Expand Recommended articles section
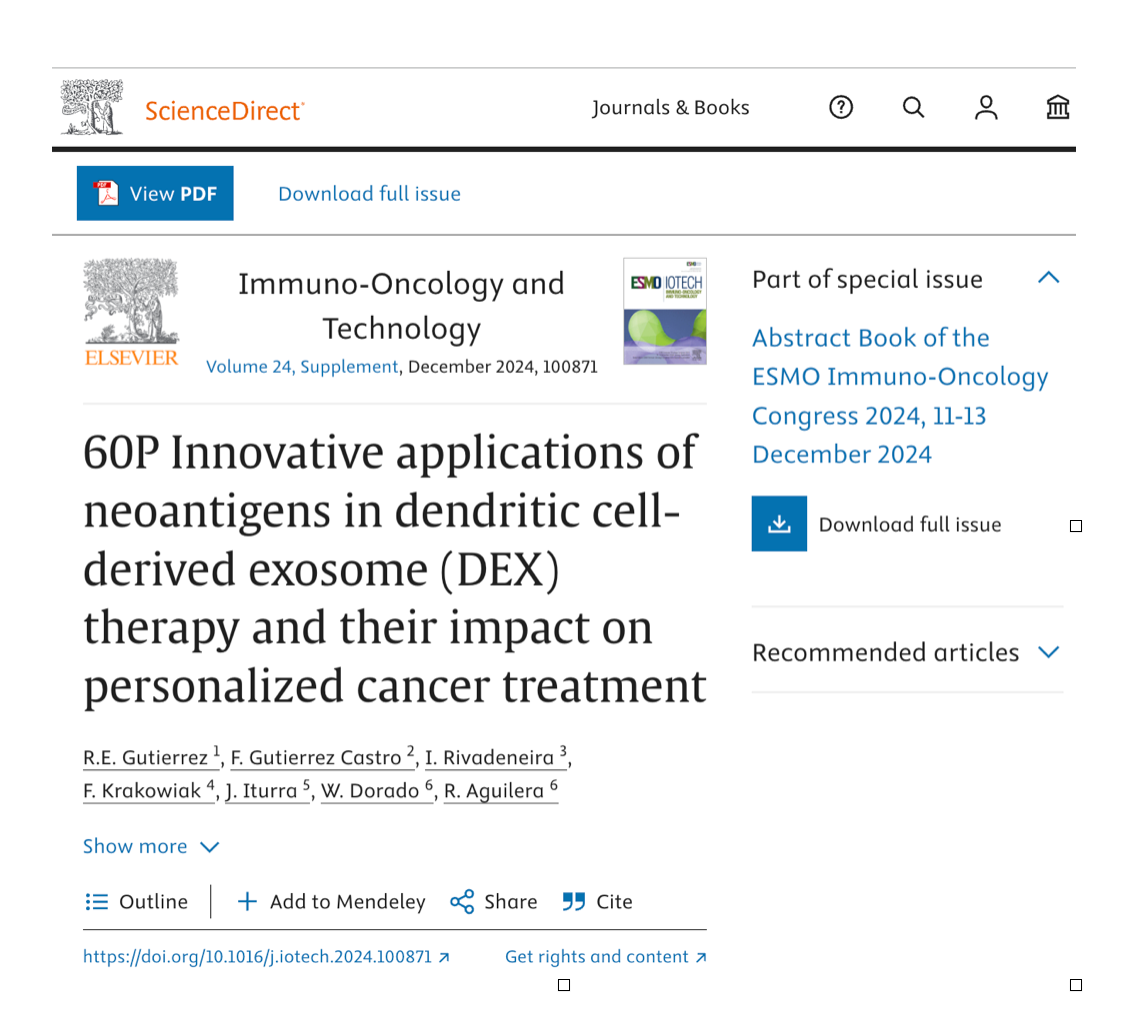Image resolution: width=1144 pixels, height=1022 pixels. (1048, 652)
